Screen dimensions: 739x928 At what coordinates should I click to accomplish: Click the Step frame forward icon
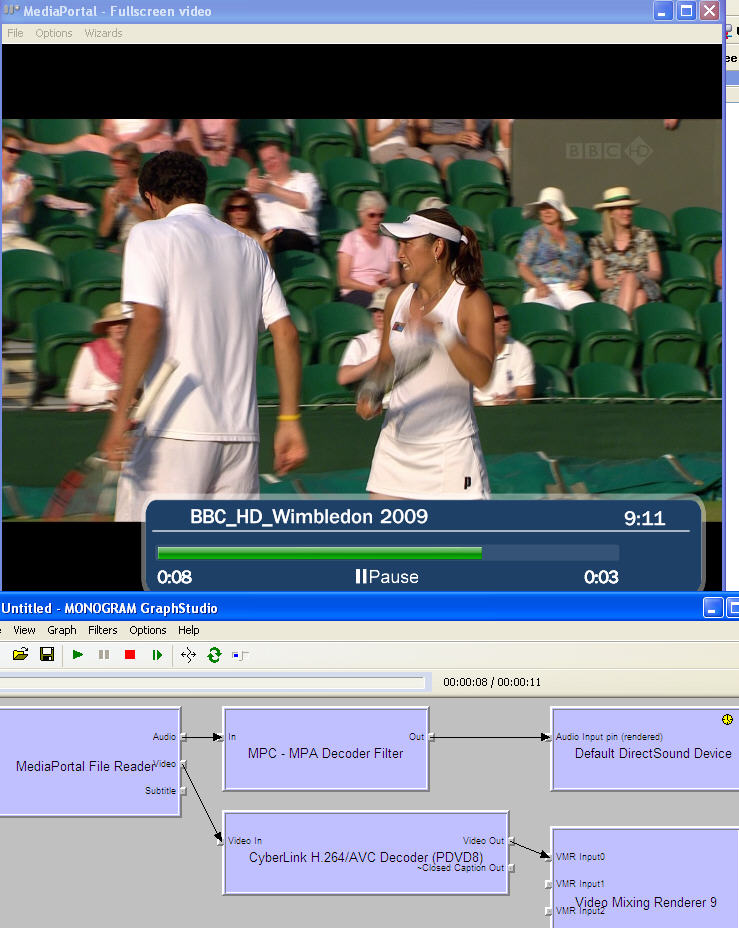point(157,655)
